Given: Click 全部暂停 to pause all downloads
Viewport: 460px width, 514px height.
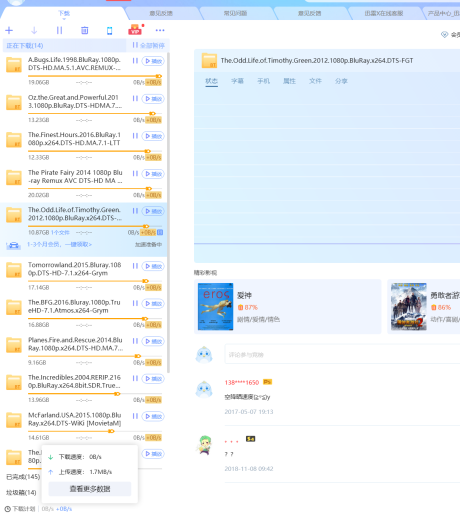Looking at the screenshot, I should tap(149, 45).
